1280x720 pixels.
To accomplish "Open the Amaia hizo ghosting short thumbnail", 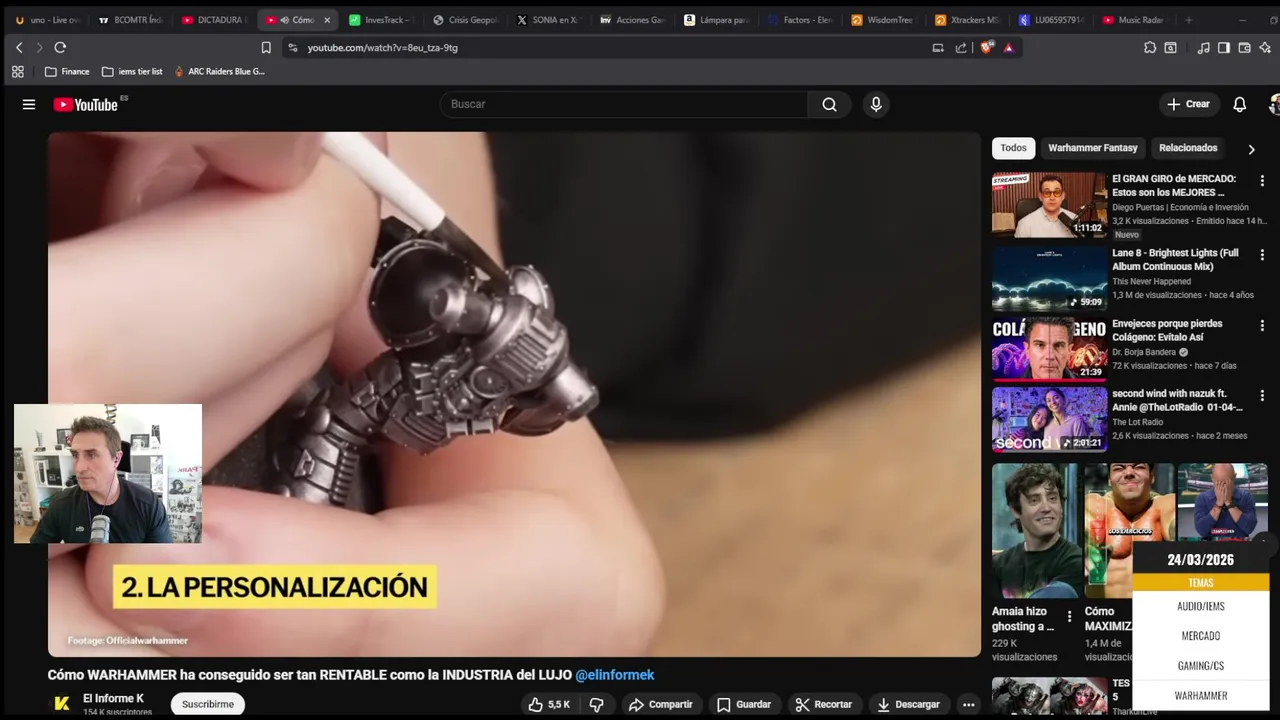I will pos(1034,530).
